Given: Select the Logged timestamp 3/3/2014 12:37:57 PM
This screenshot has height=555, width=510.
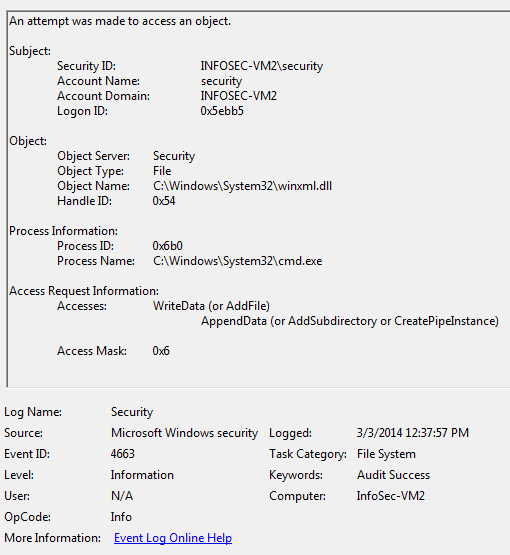Looking at the screenshot, I should (413, 433).
